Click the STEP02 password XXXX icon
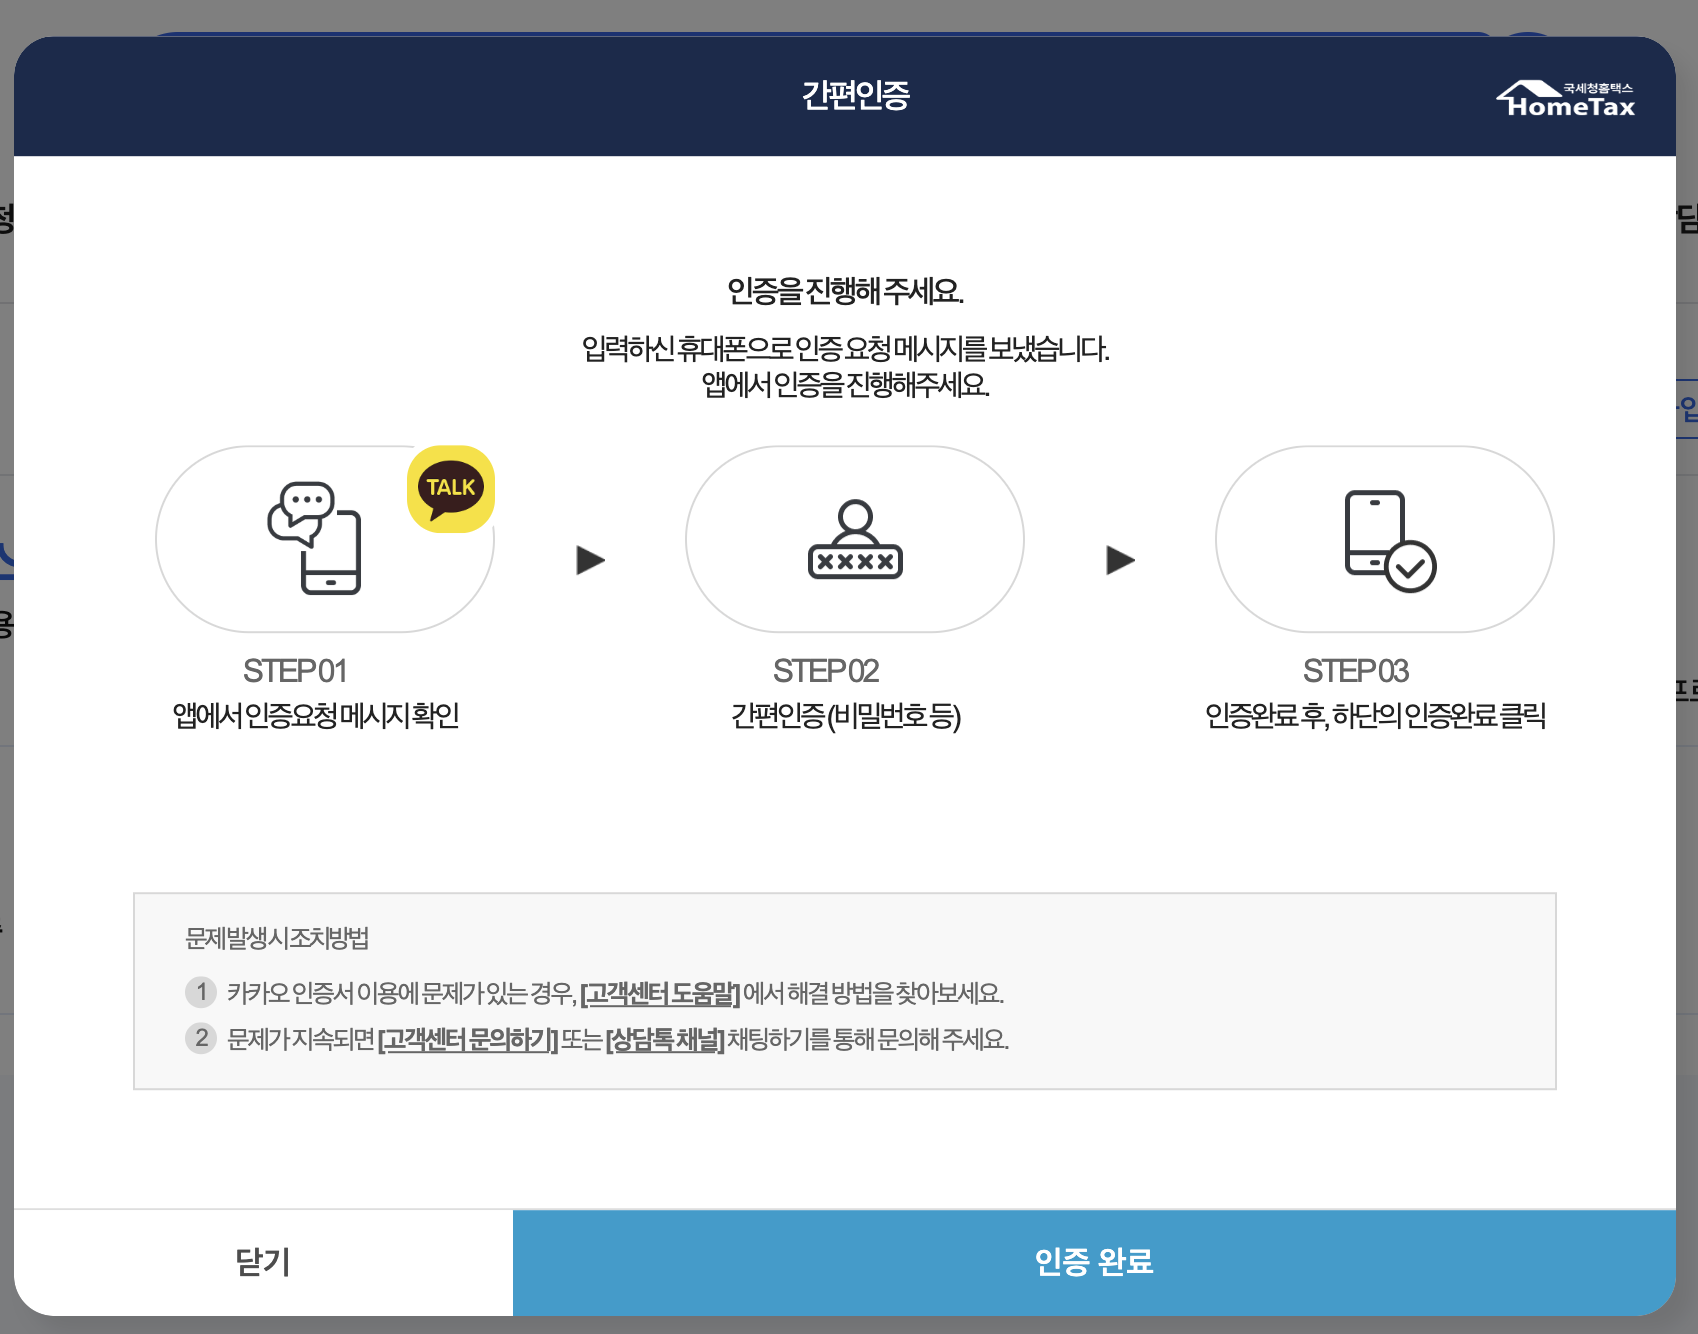The height and width of the screenshot is (1334, 1698). coord(855,540)
